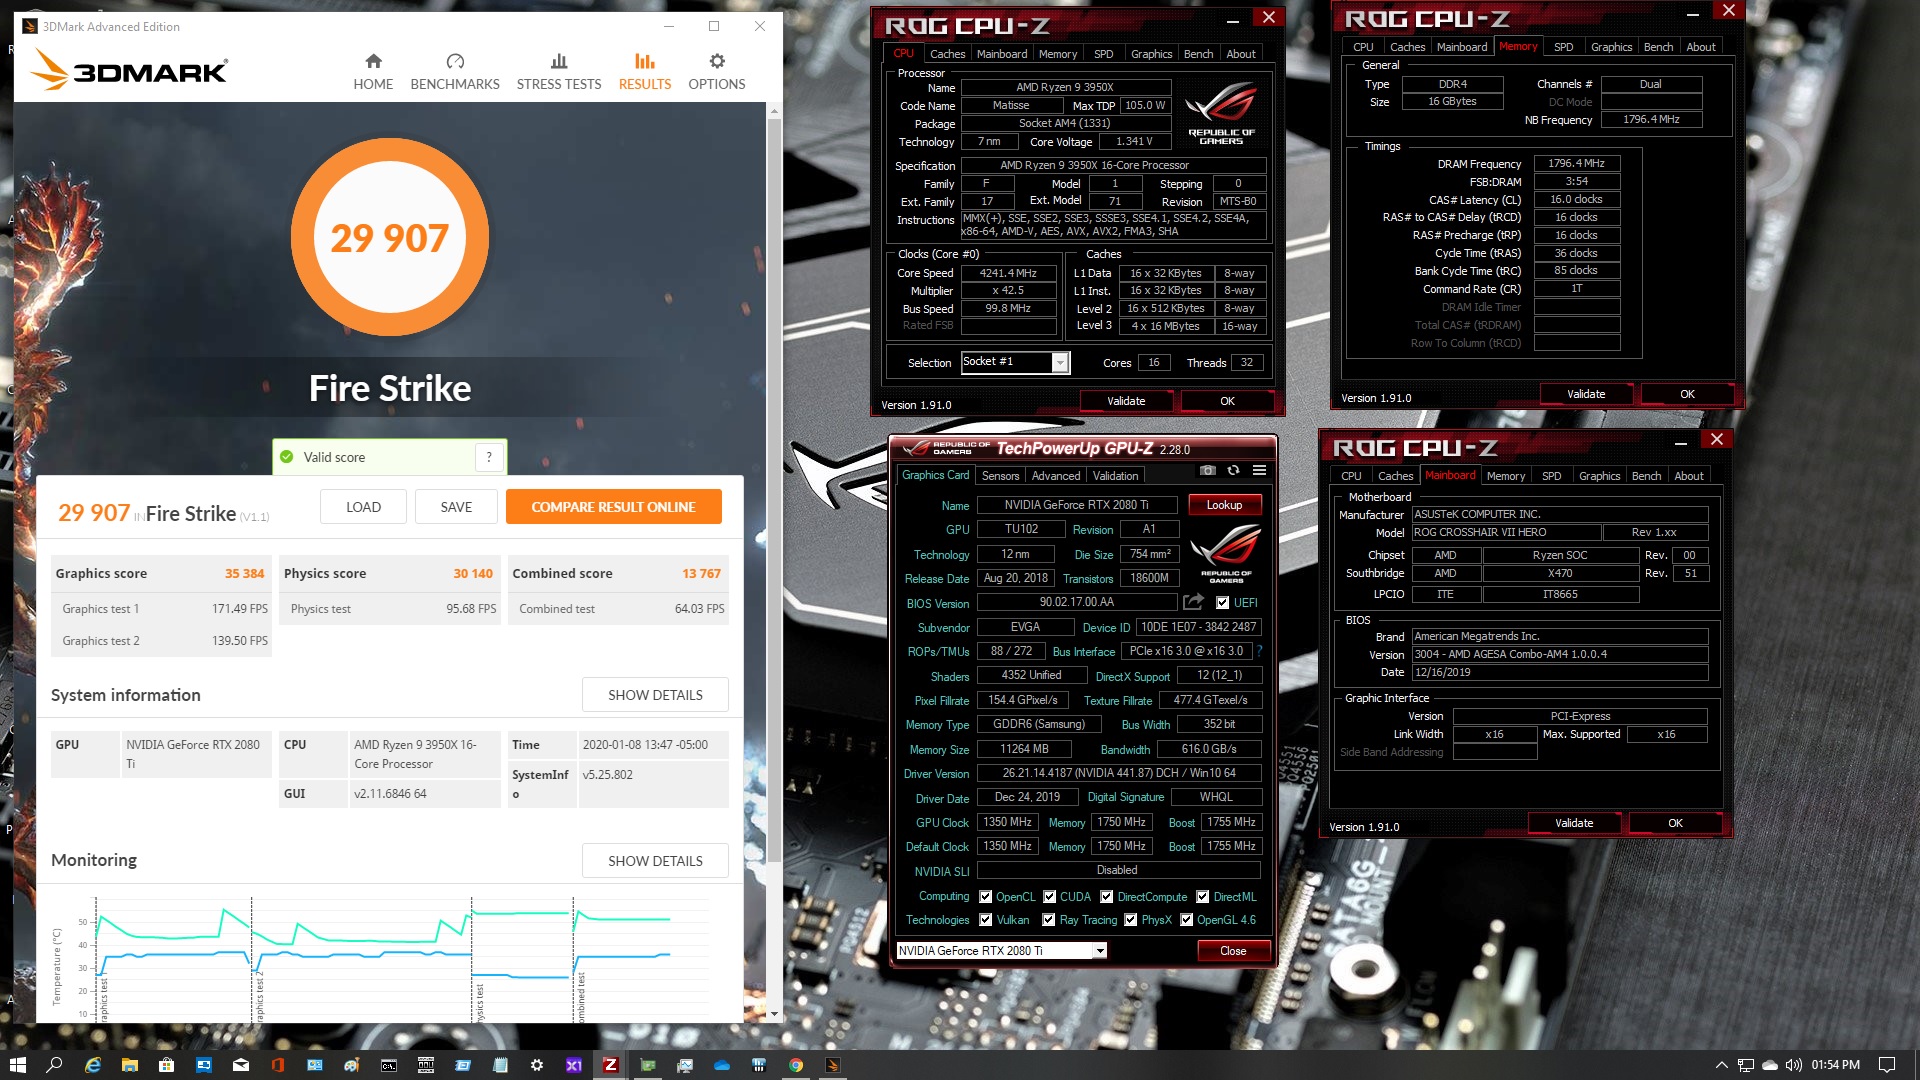
Task: Open OneDrive cloud icon on taskbar
Action: [722, 1065]
